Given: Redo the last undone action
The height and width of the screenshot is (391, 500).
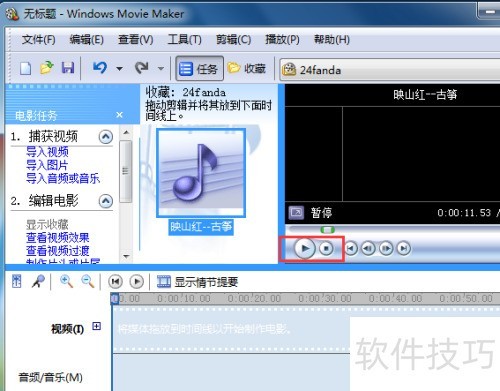Looking at the screenshot, I should coord(142,68).
